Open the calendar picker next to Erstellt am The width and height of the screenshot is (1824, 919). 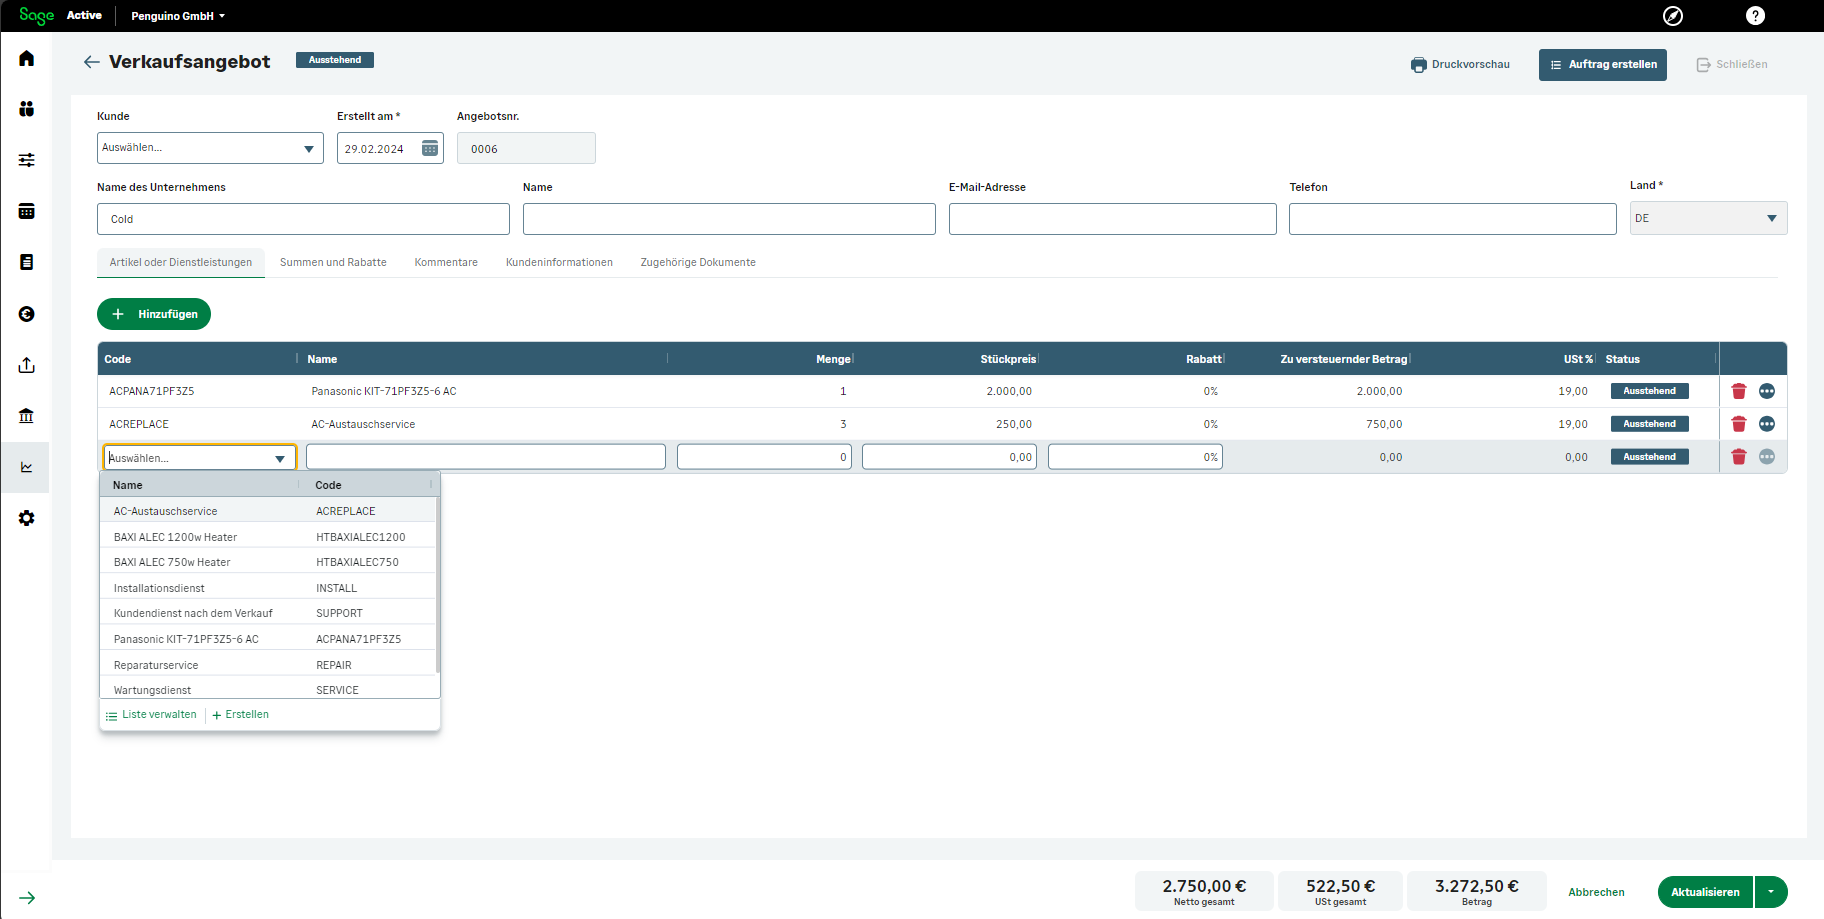429,147
